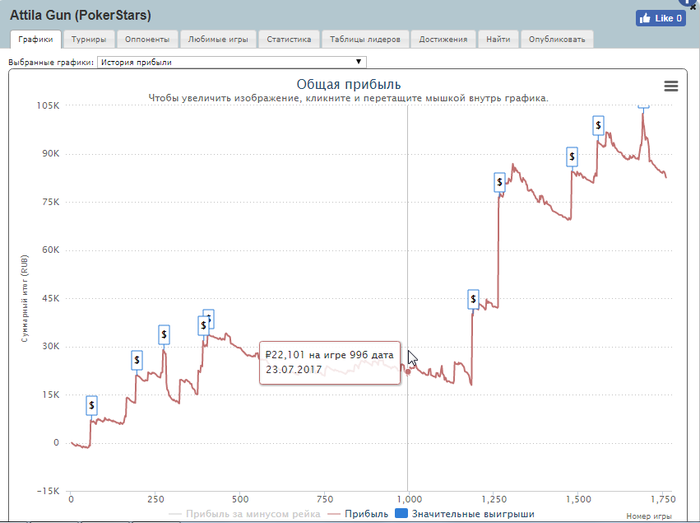The height and width of the screenshot is (523, 700).
Task: Click the blue Значительные выигрыши legend swatch
Action: (401, 514)
